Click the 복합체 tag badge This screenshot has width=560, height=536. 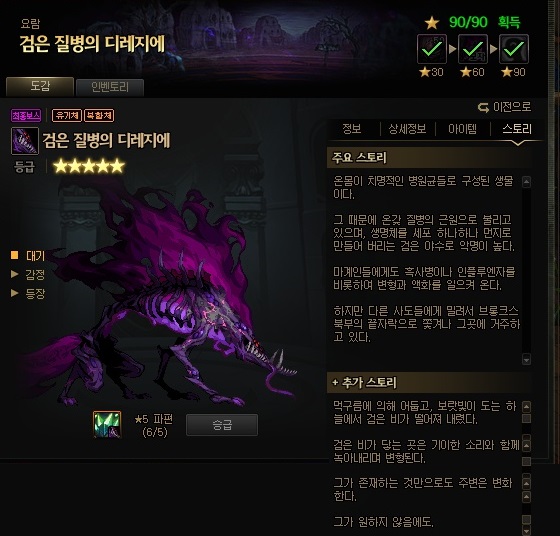click(99, 115)
